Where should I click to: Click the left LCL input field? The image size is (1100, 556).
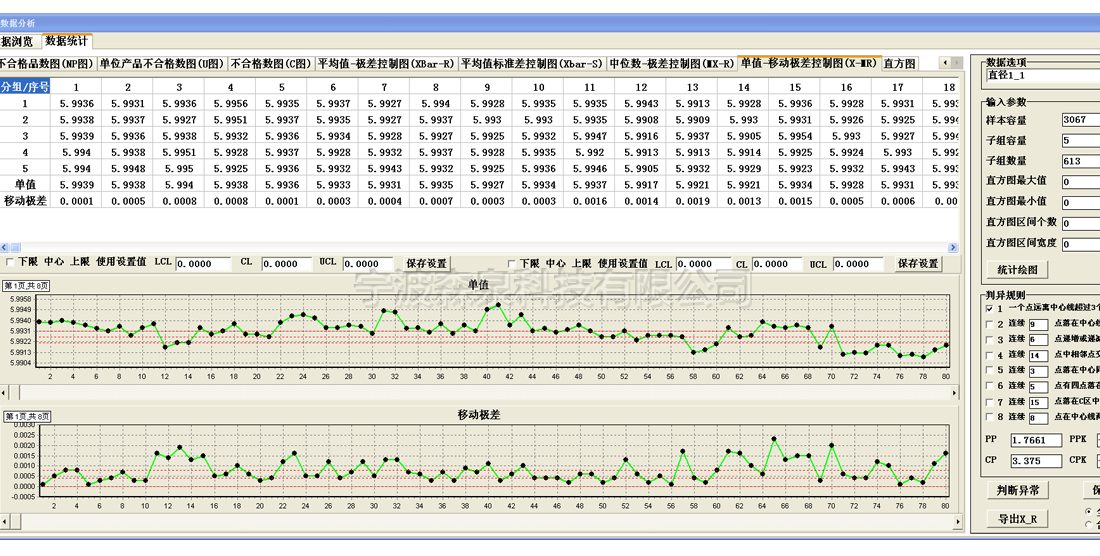coord(205,264)
